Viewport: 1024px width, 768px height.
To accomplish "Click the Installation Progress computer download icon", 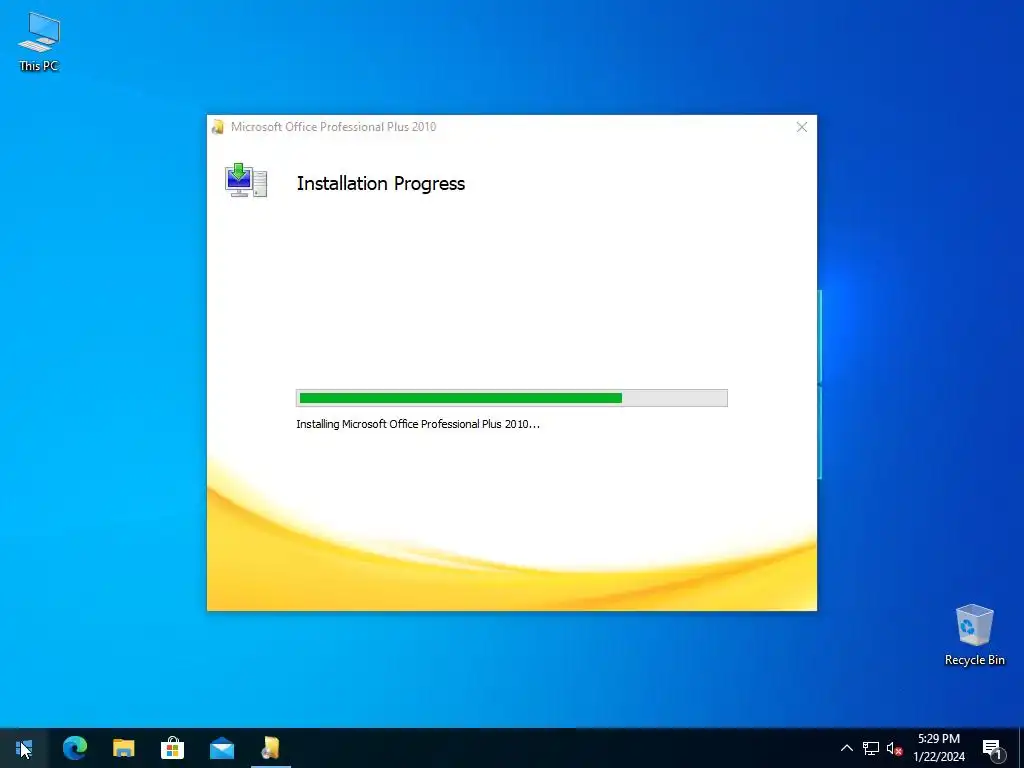I will coord(246,180).
